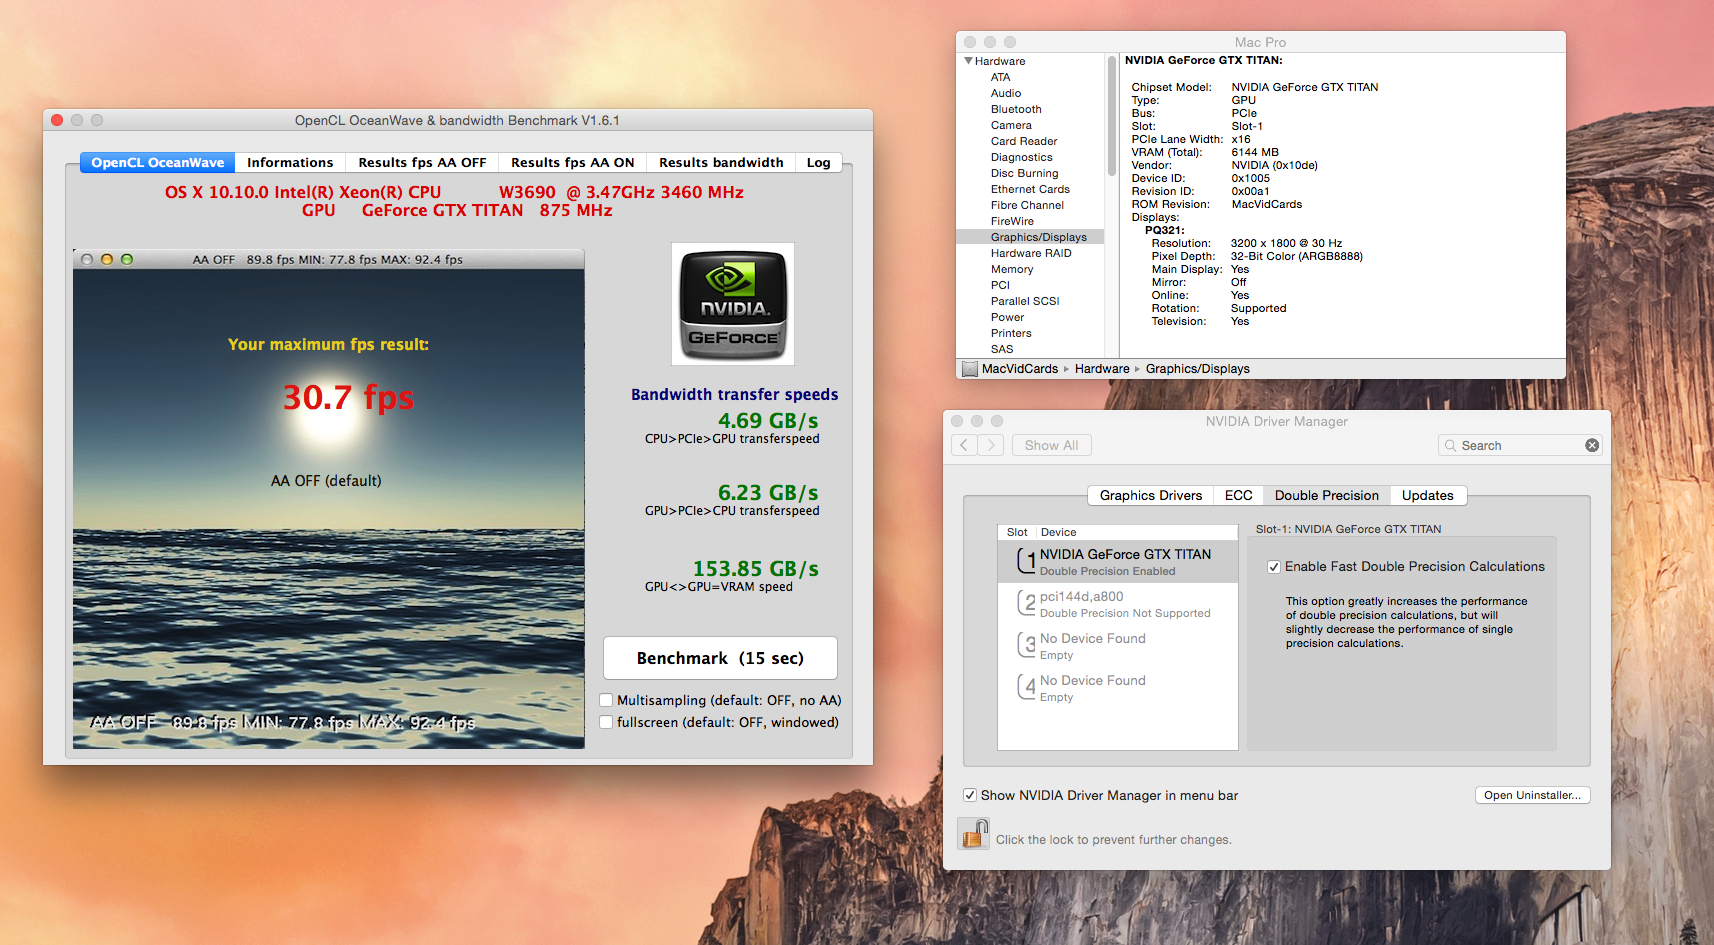
Task: Open Results bandwidth tab
Action: tap(721, 162)
